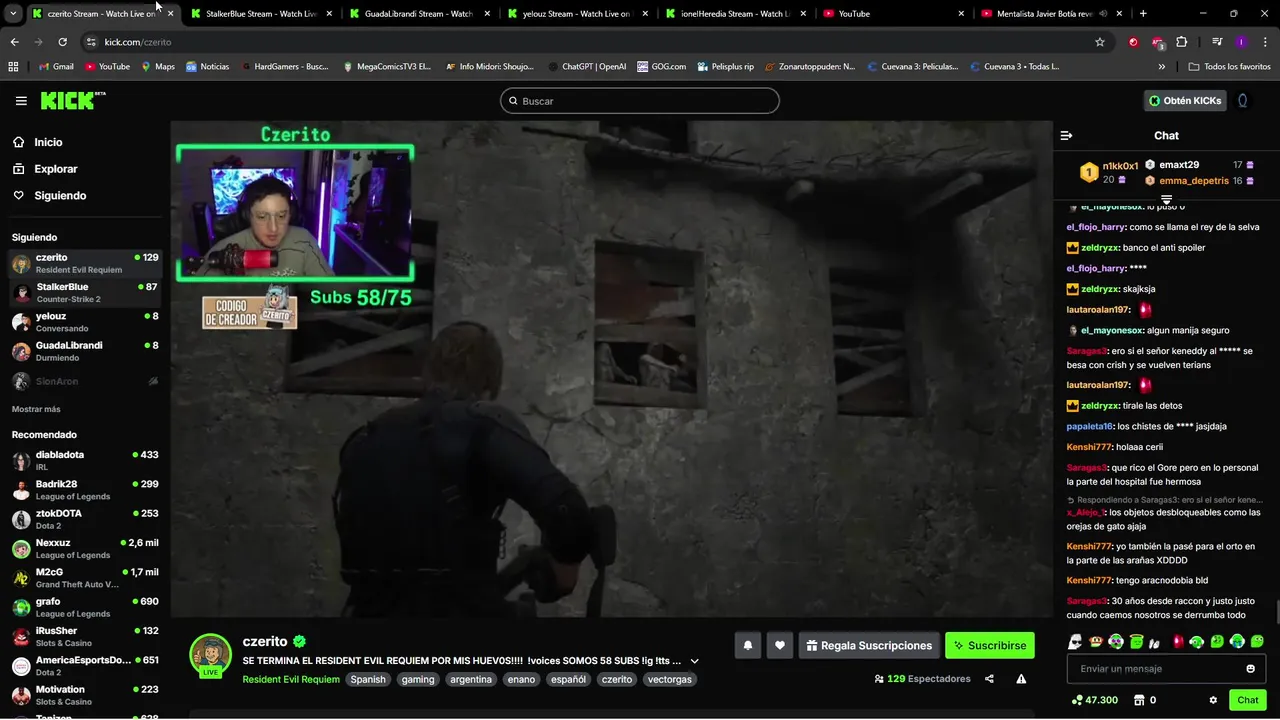Click the vectorgas tag
The height and width of the screenshot is (720, 1280).
pyautogui.click(x=669, y=680)
